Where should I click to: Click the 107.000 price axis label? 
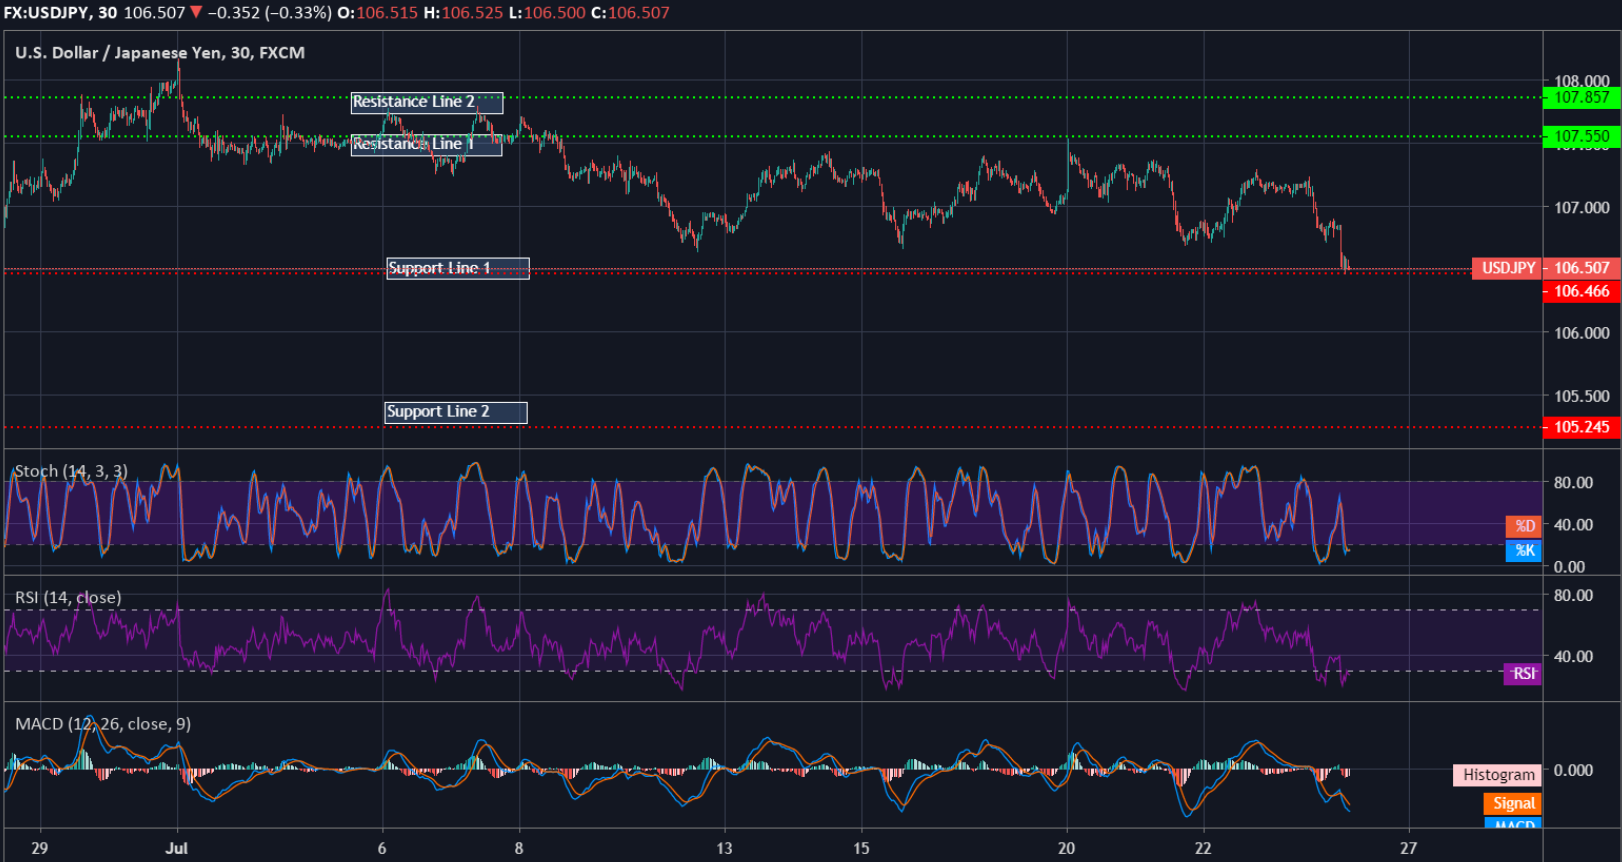1581,208
